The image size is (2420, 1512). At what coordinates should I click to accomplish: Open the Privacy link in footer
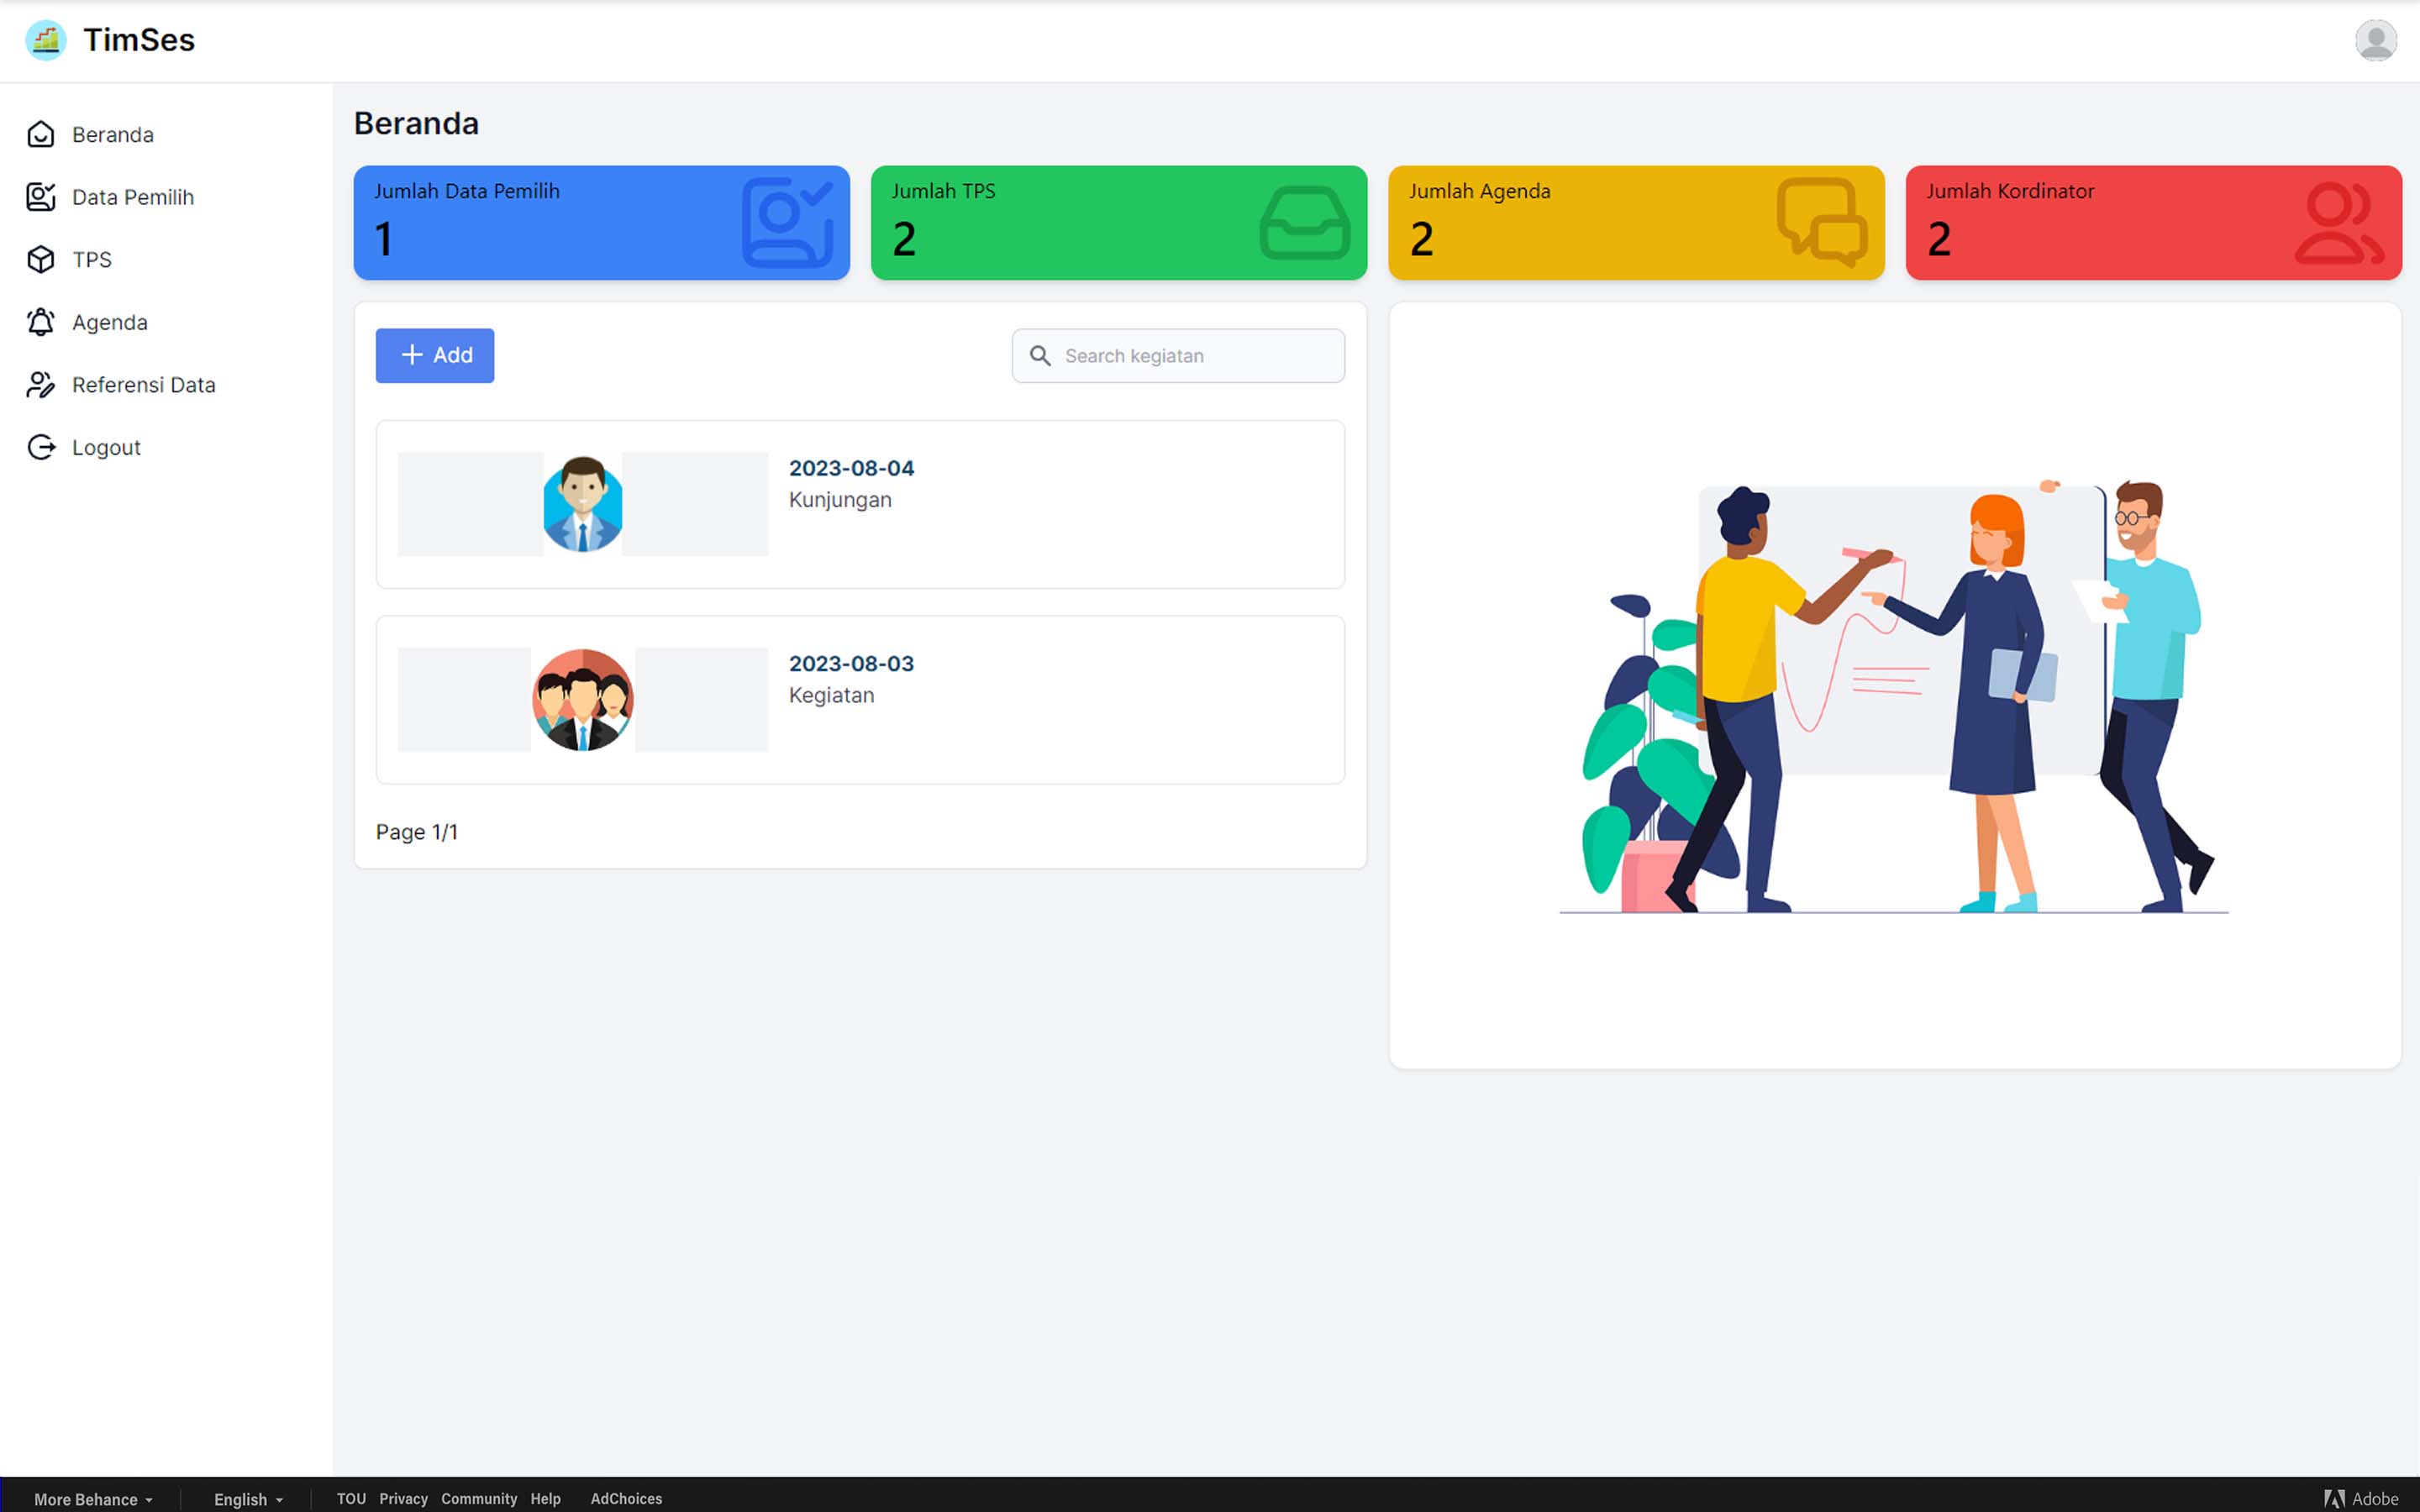(403, 1498)
